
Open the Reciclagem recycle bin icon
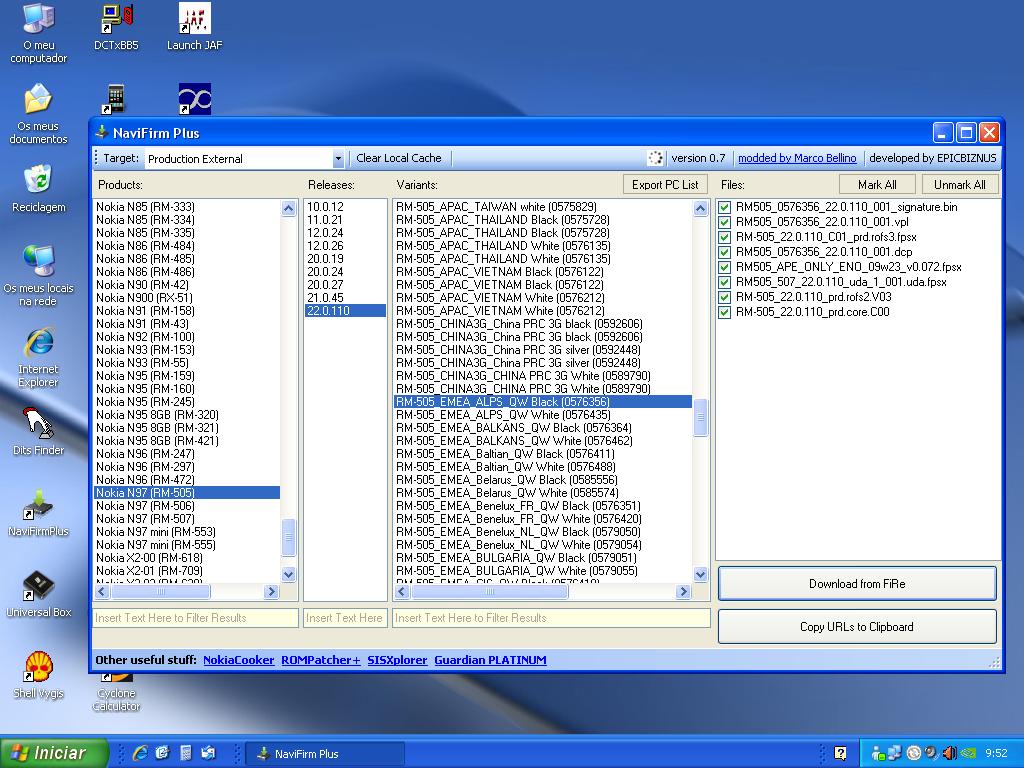point(39,188)
